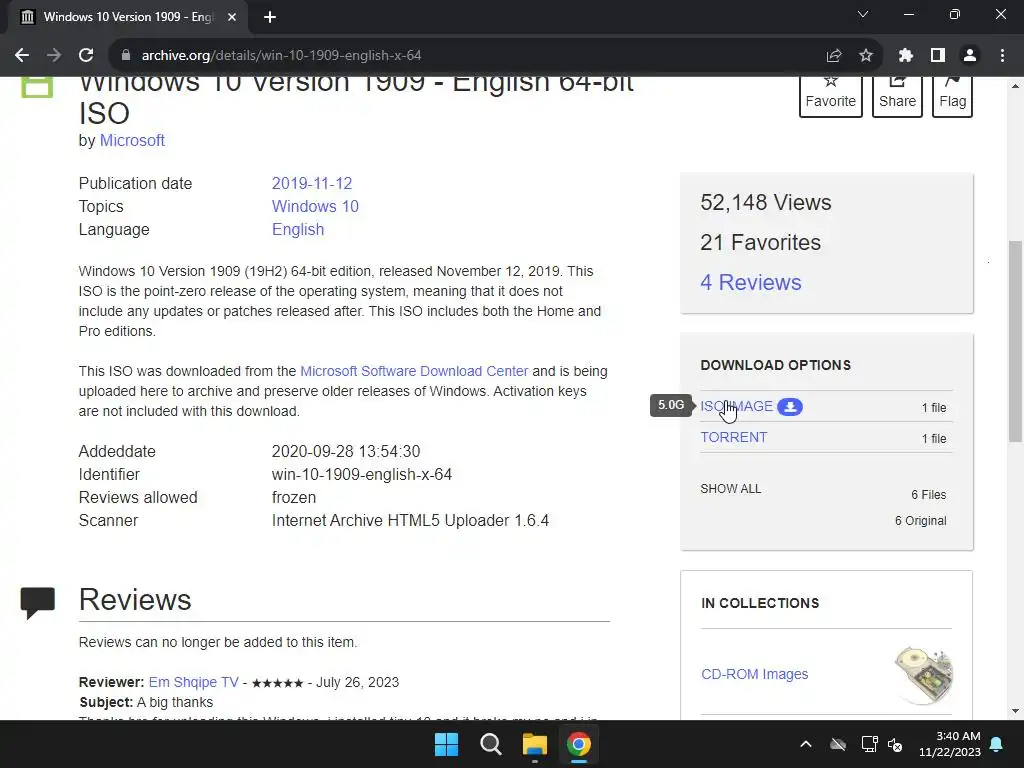The width and height of the screenshot is (1024, 768).
Task: Click the 52,148 Views text
Action: point(765,202)
